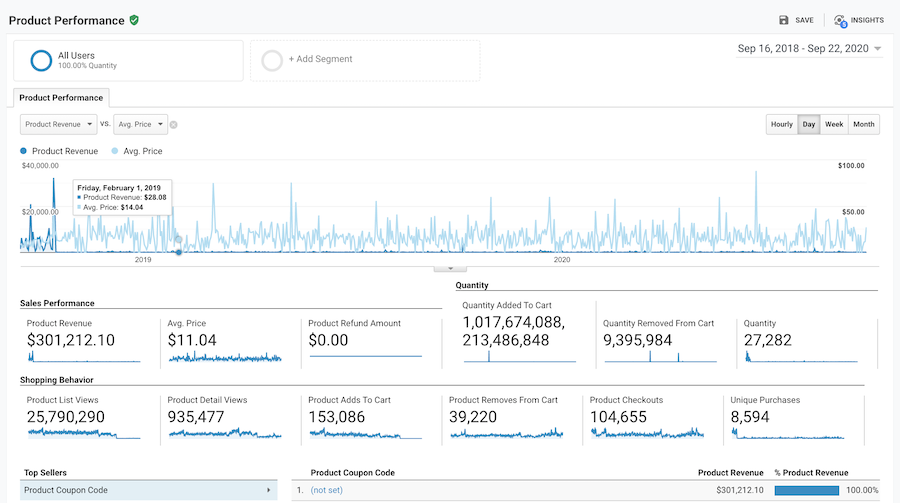The height and width of the screenshot is (503, 900).
Task: Open the Insights panel icon
Action: tap(840, 21)
